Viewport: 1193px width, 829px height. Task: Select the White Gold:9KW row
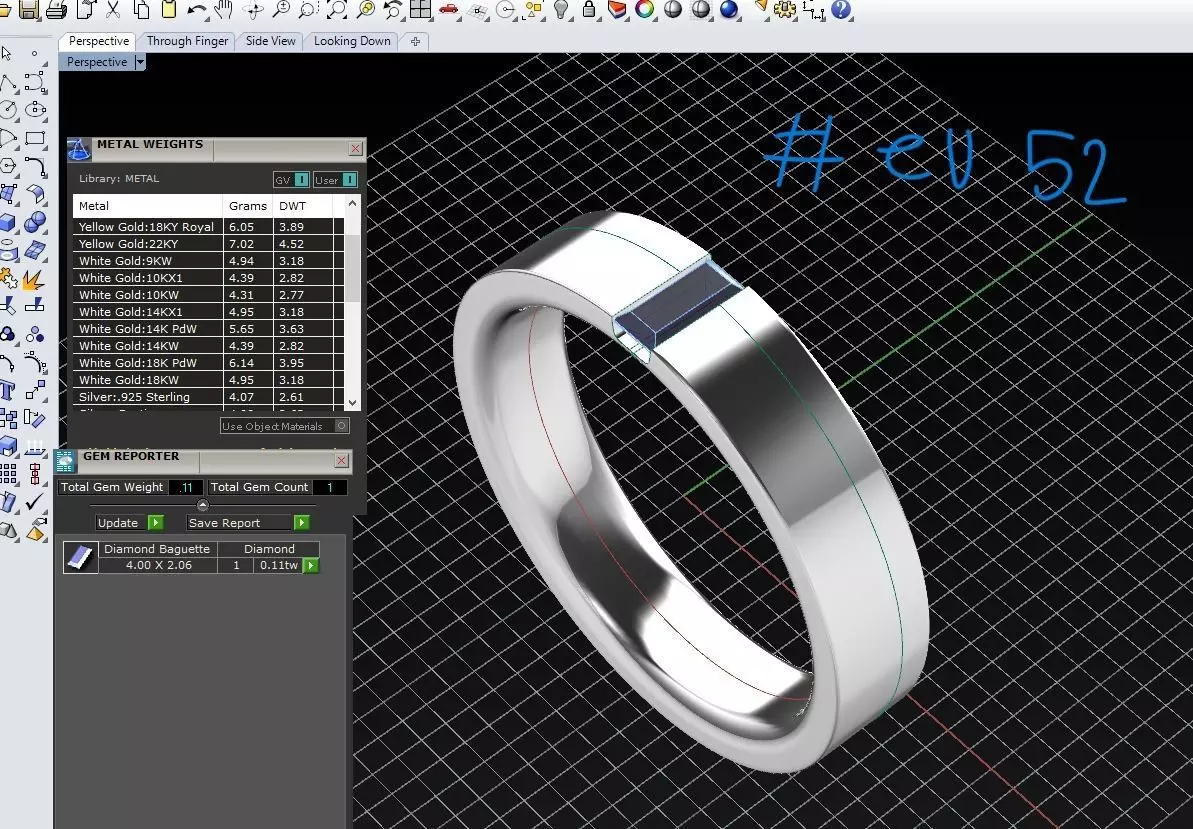(x=209, y=261)
